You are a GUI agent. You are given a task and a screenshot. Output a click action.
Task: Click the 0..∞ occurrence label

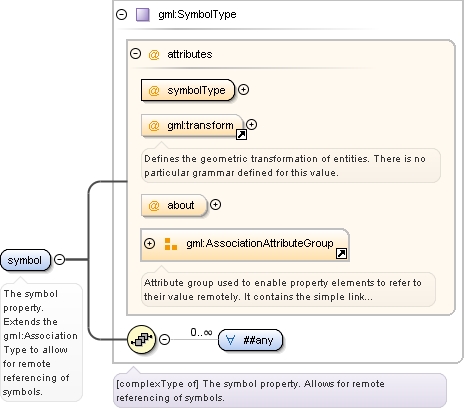coord(201,332)
